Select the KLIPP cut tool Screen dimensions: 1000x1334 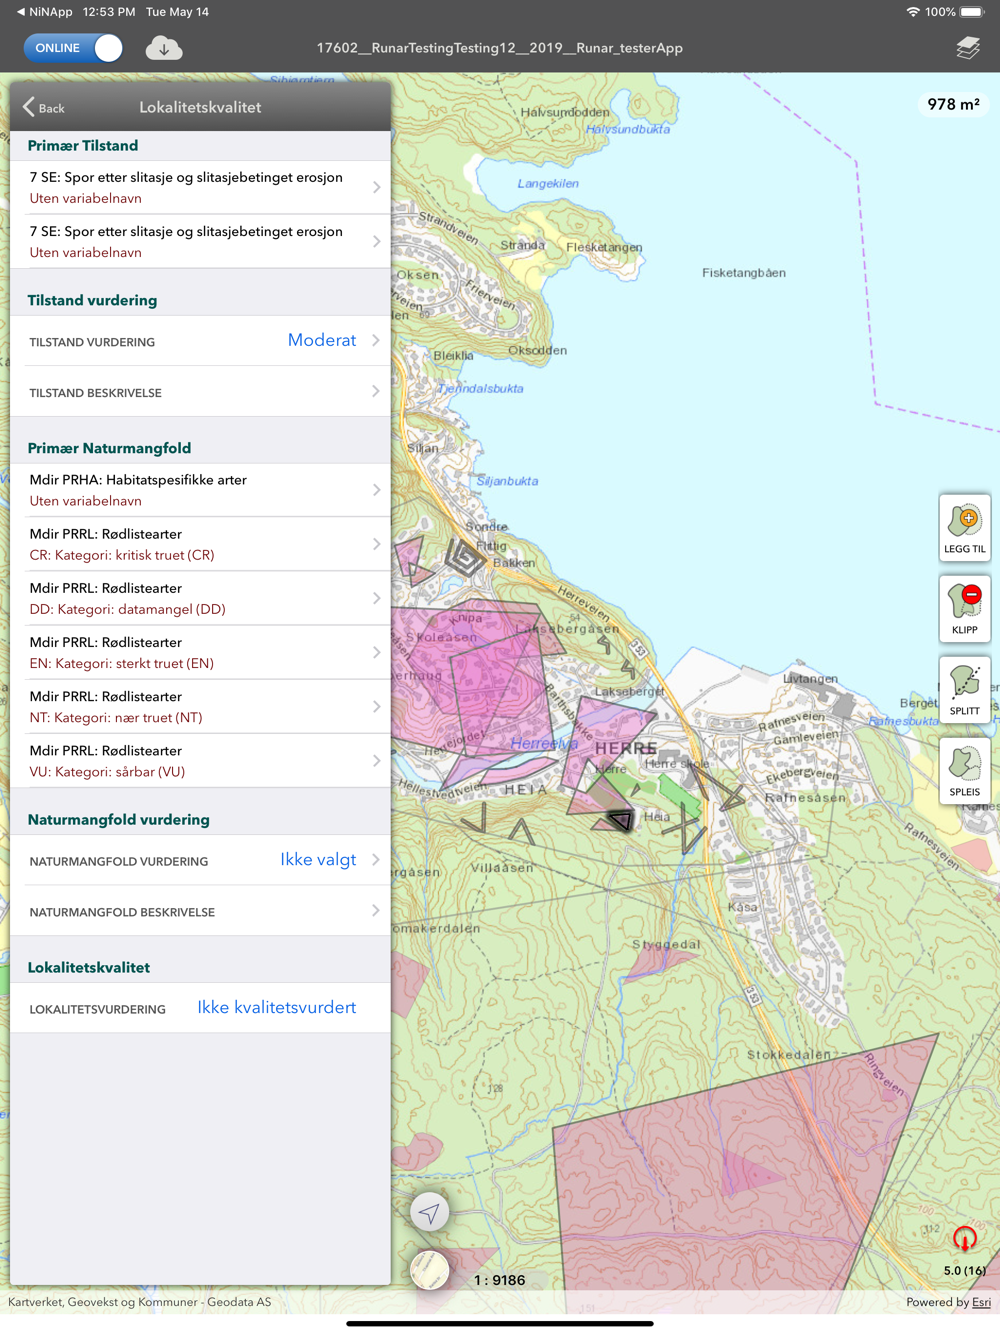tap(964, 608)
